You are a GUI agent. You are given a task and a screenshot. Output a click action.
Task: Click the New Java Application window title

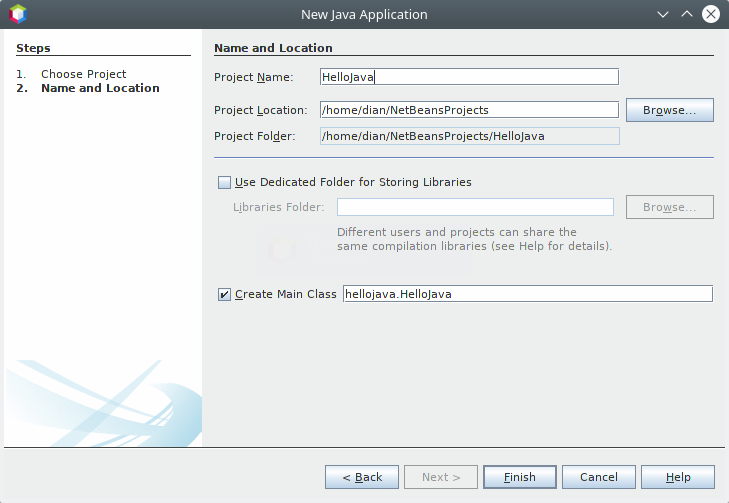[x=364, y=14]
